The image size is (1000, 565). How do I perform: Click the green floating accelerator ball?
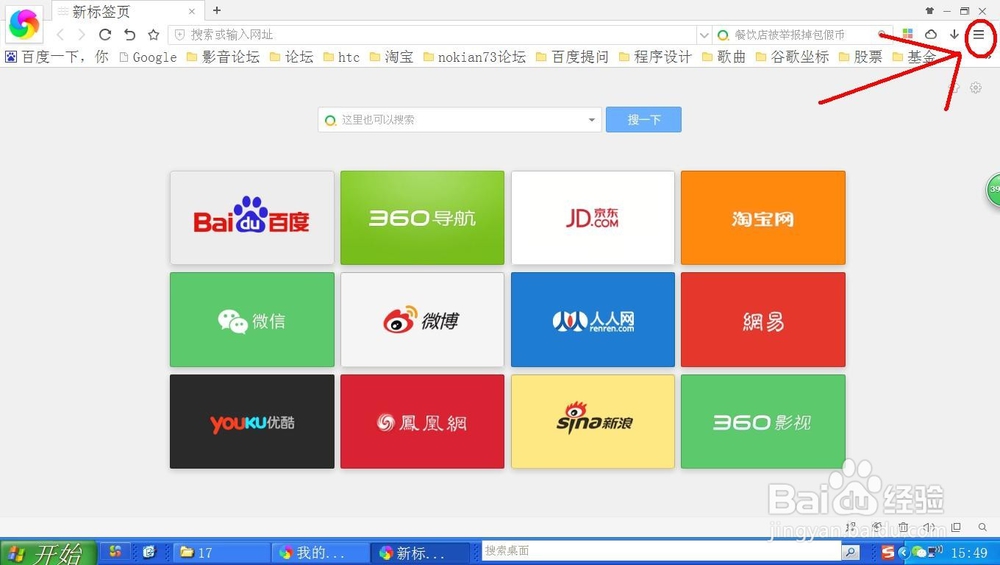point(993,189)
